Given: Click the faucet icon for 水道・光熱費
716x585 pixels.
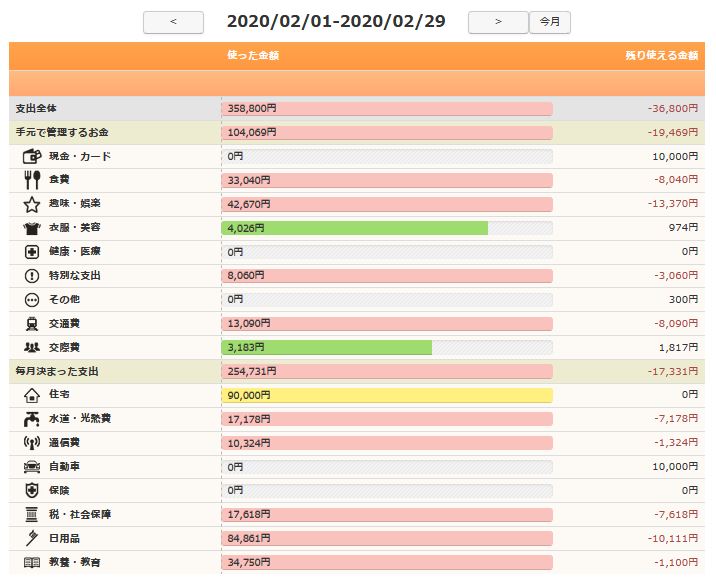Looking at the screenshot, I should 32,418.
